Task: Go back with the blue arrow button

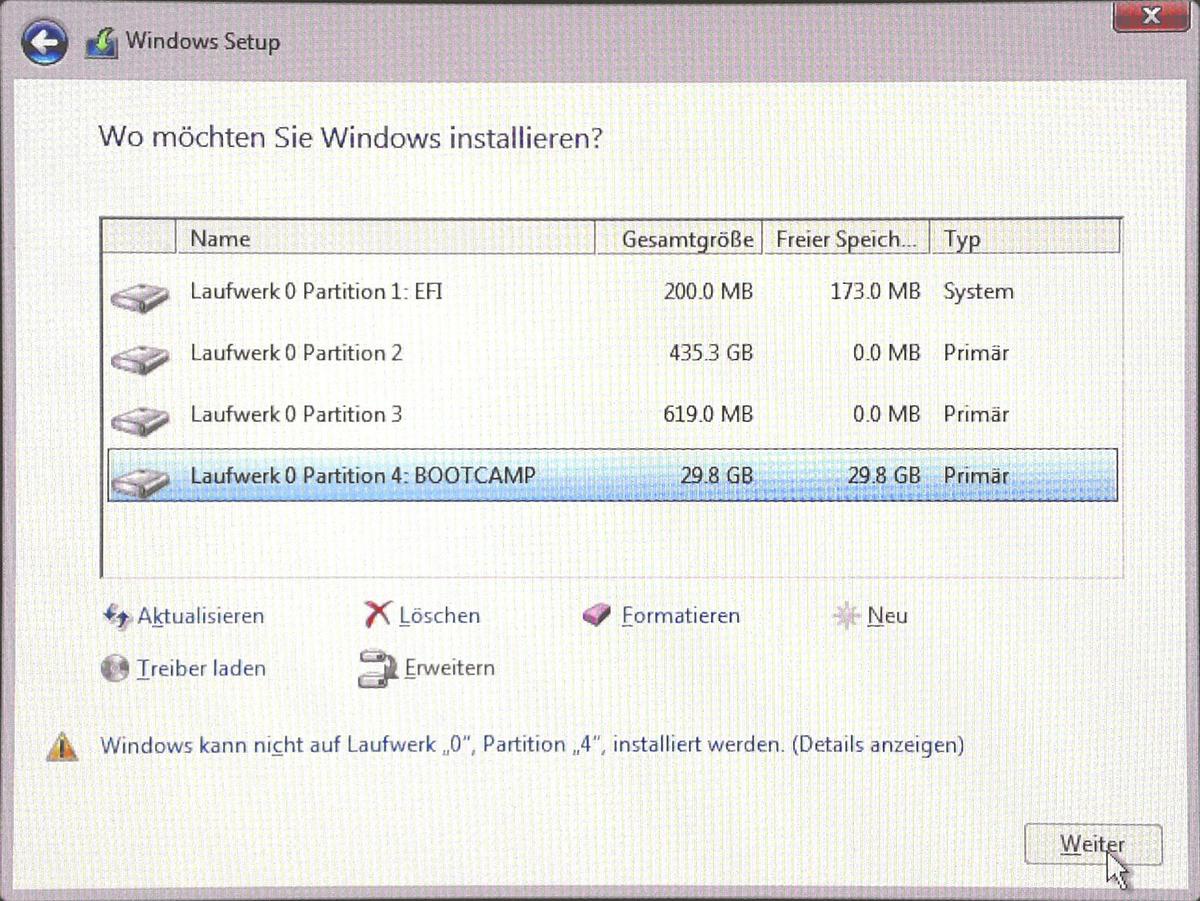Action: (x=43, y=42)
